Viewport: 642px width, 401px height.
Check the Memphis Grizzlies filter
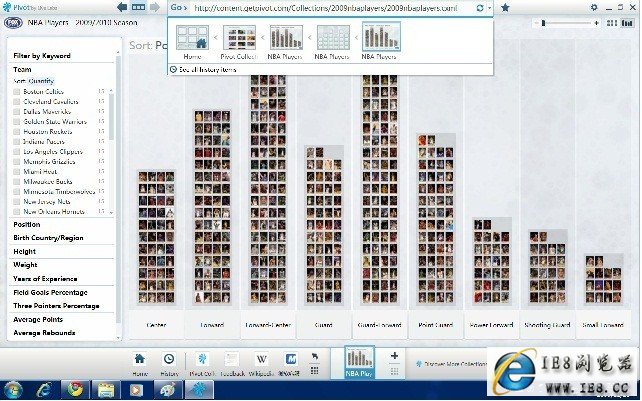click(17, 162)
